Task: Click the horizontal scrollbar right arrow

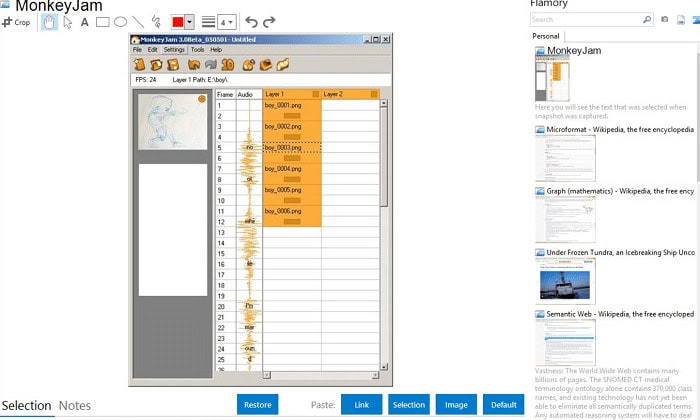Action: 375,375
